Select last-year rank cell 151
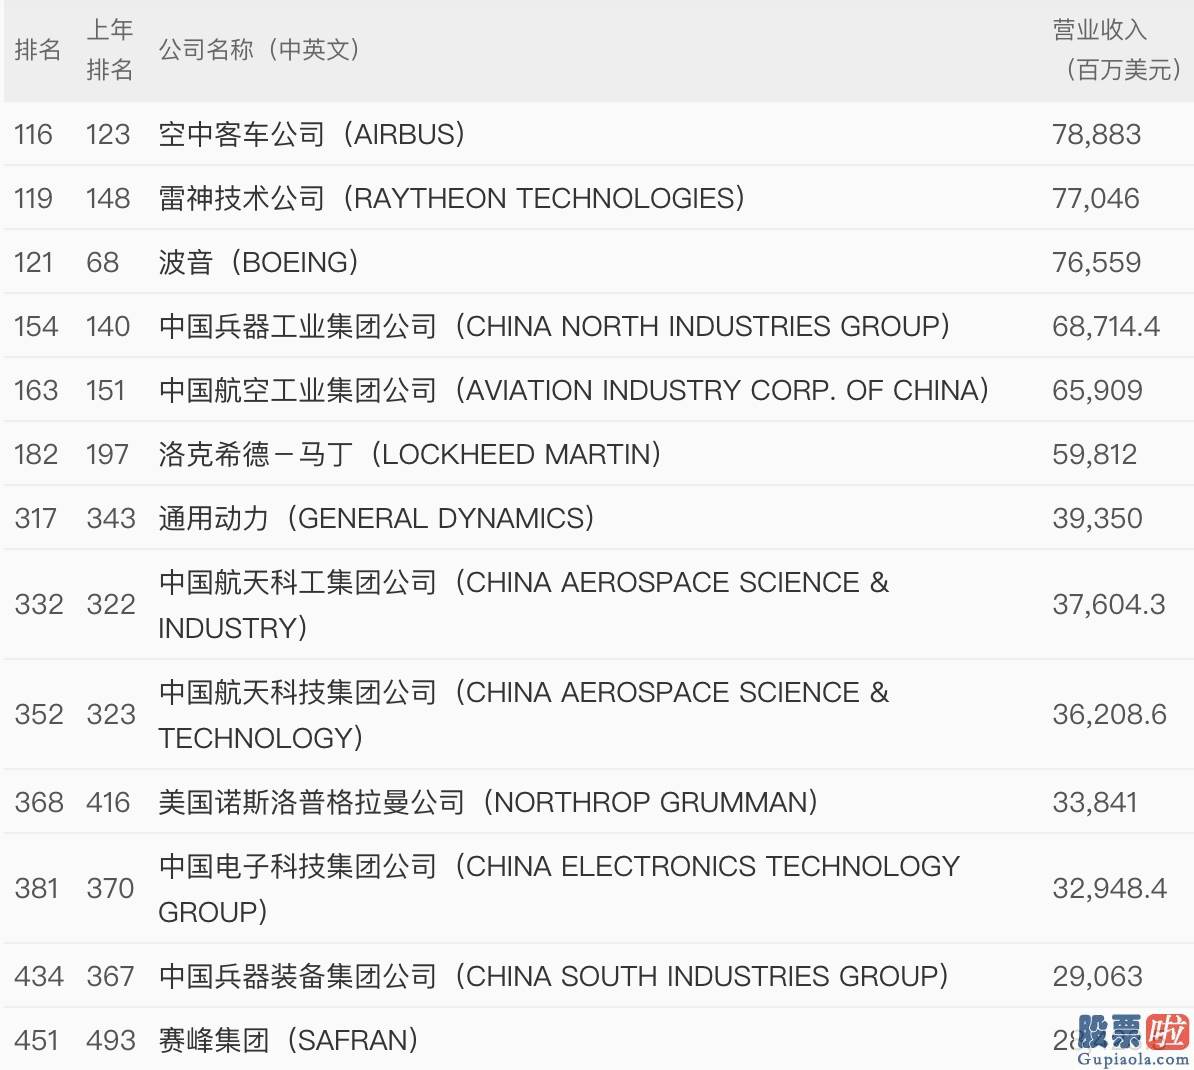Screen dimensions: 1194x1070 click(106, 390)
